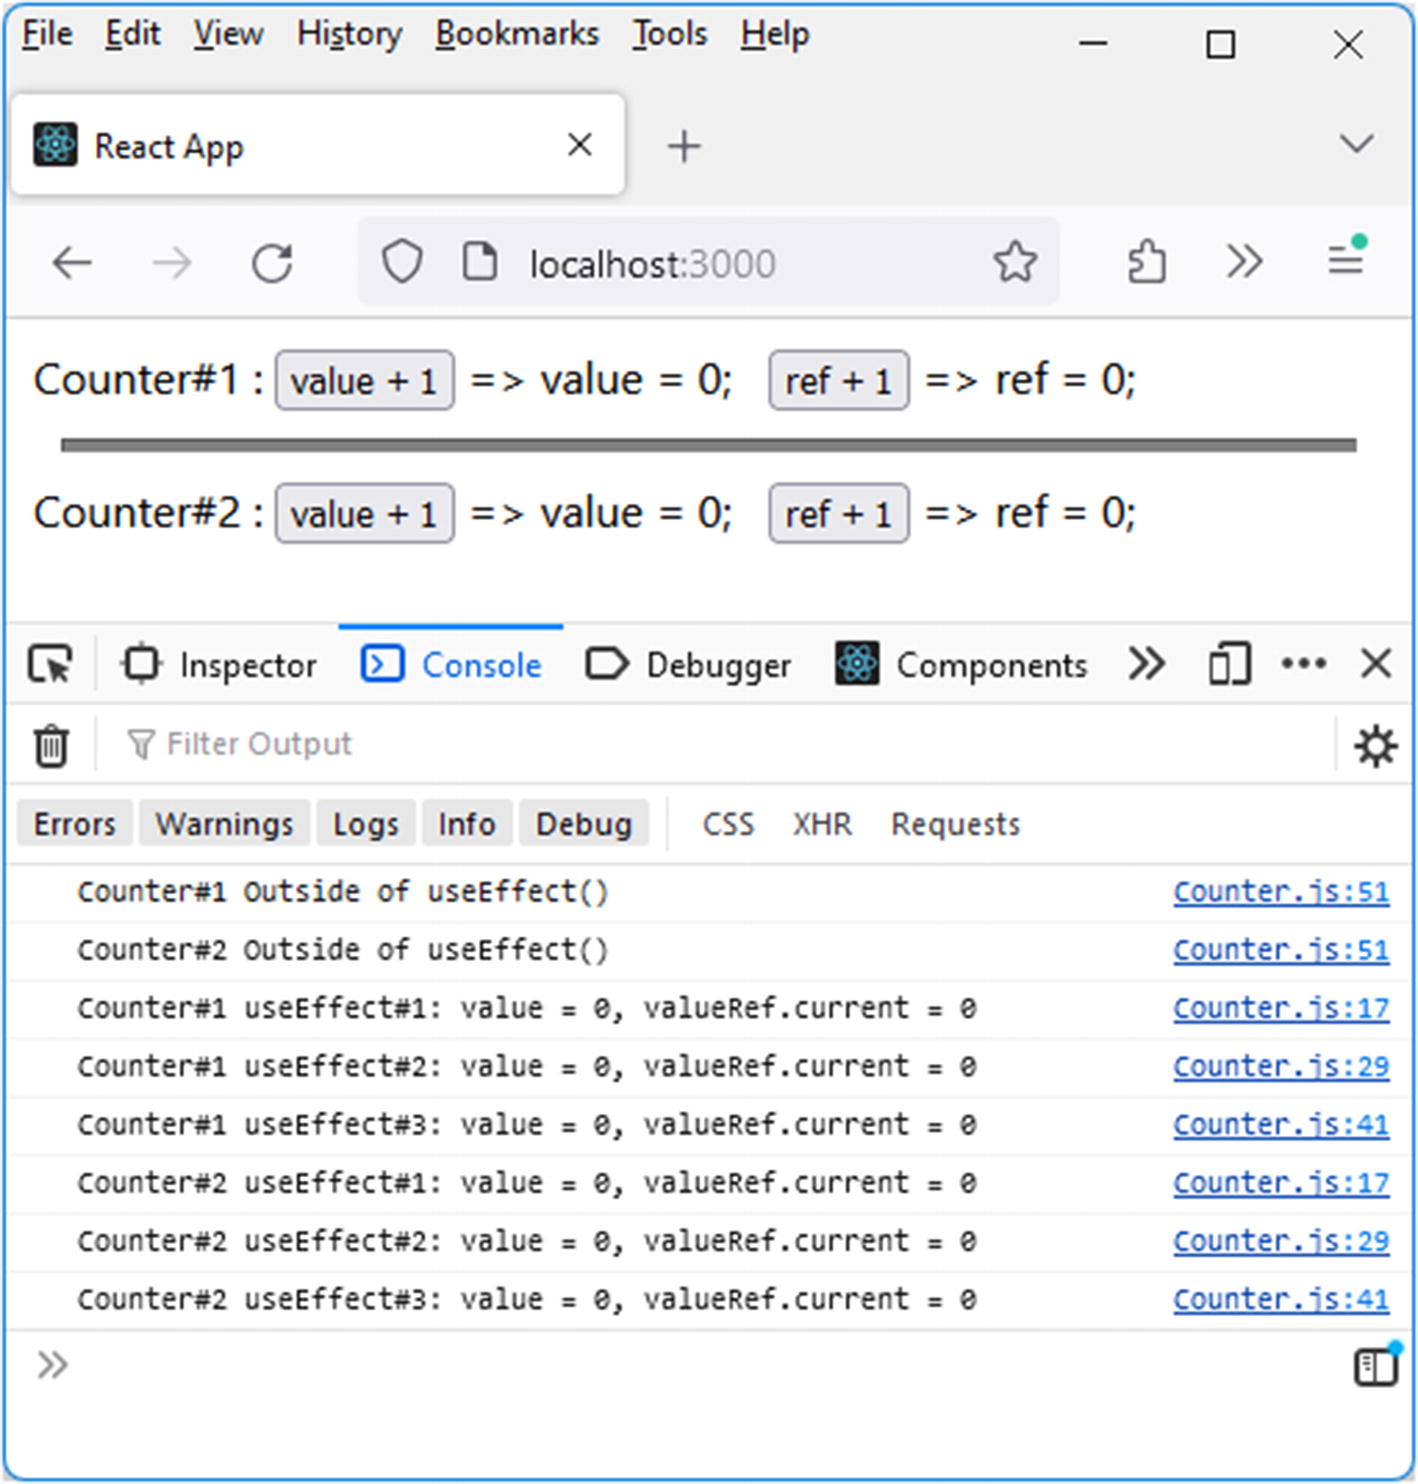Viewport: 1418px width, 1484px height.
Task: Open the list all tabs dropdown arrow
Action: coord(1356,144)
